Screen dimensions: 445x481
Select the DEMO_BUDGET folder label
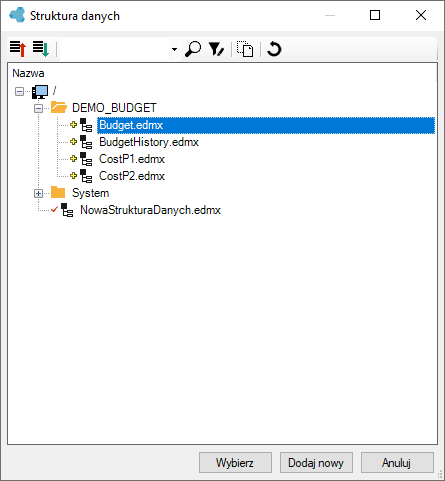tap(114, 108)
